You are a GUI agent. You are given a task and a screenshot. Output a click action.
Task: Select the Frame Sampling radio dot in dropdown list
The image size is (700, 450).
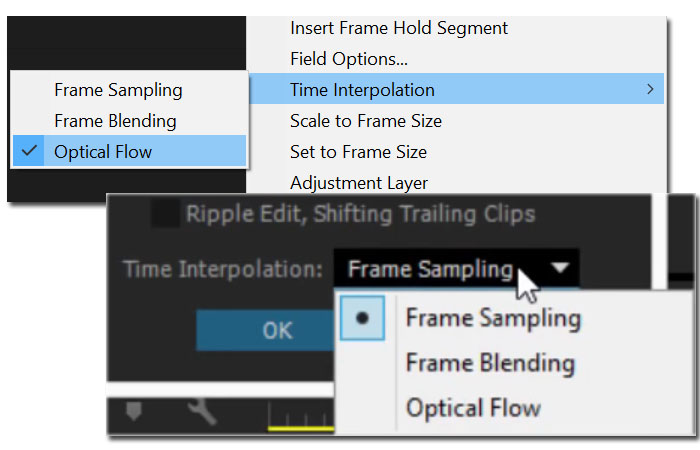[362, 318]
